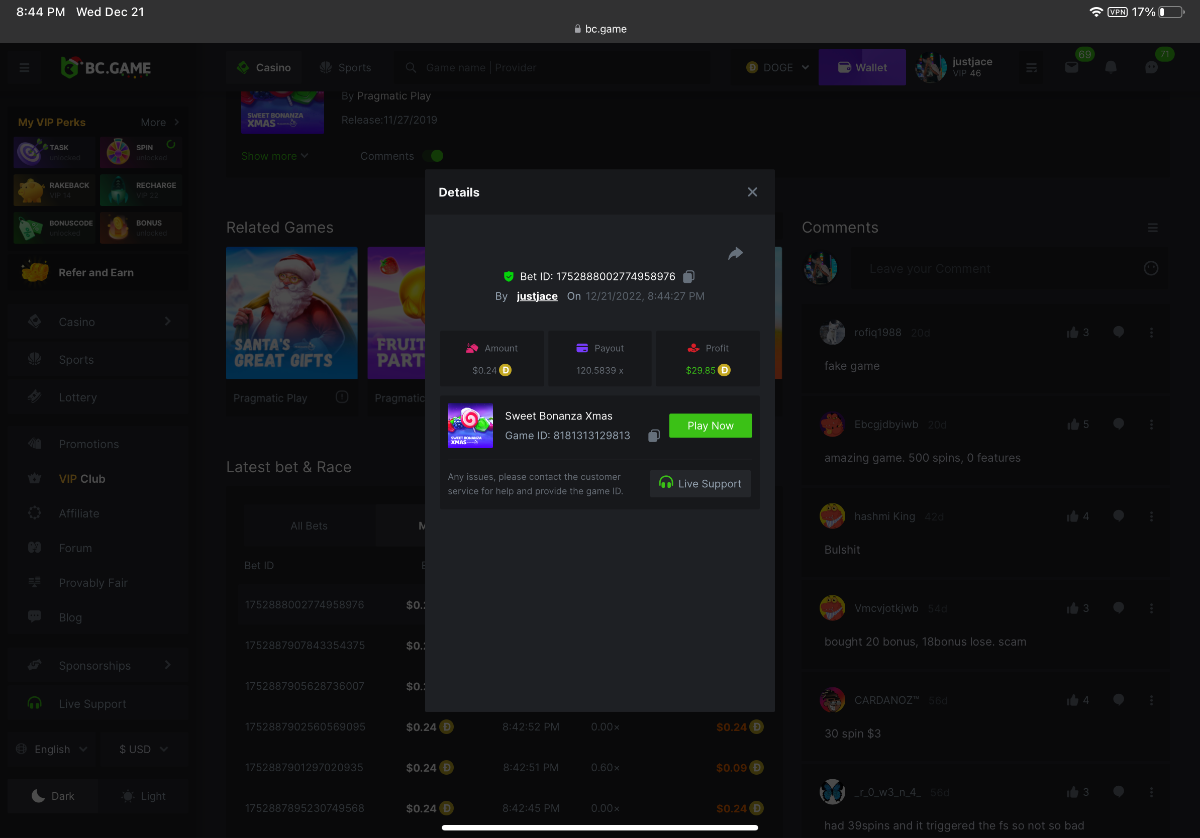The width and height of the screenshot is (1200, 838).
Task: Toggle the Comments switch
Action: point(433,156)
